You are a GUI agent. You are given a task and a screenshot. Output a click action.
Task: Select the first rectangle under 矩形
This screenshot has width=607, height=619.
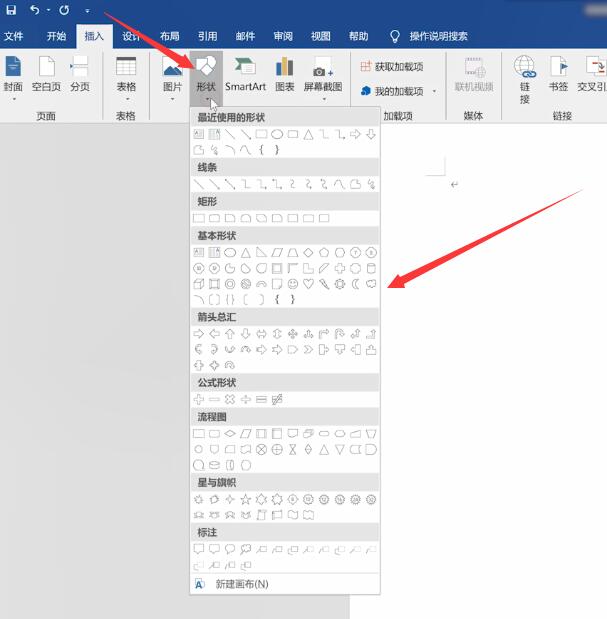[199, 218]
